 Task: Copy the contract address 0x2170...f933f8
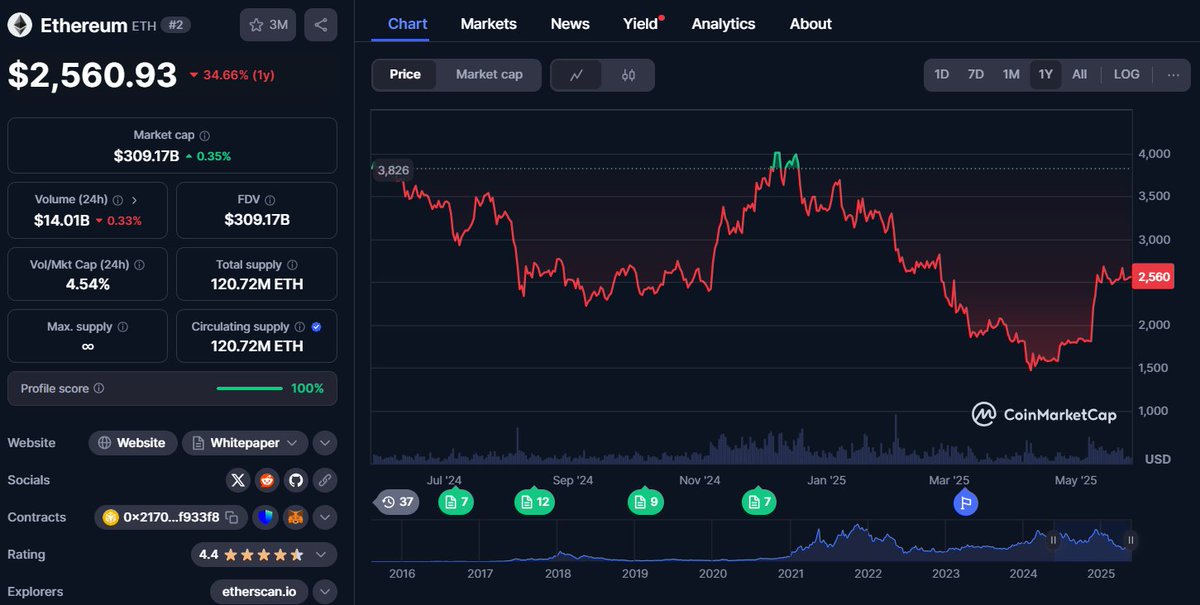[x=231, y=517]
